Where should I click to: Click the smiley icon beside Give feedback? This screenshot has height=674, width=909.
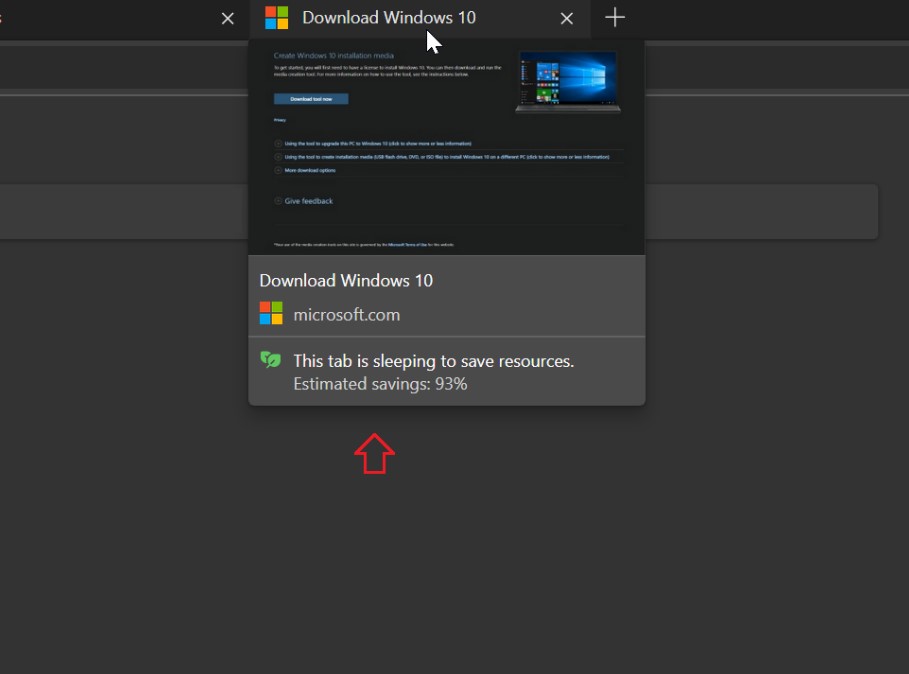click(x=278, y=200)
